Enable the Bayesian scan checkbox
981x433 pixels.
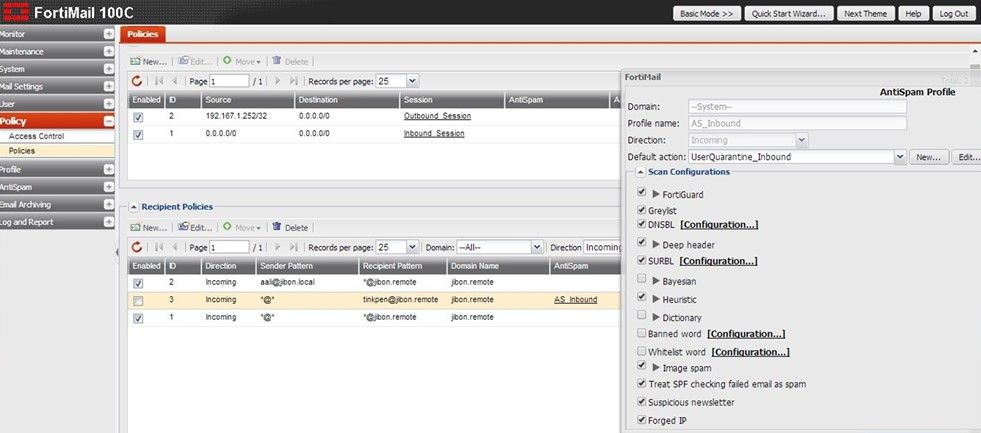coord(641,278)
